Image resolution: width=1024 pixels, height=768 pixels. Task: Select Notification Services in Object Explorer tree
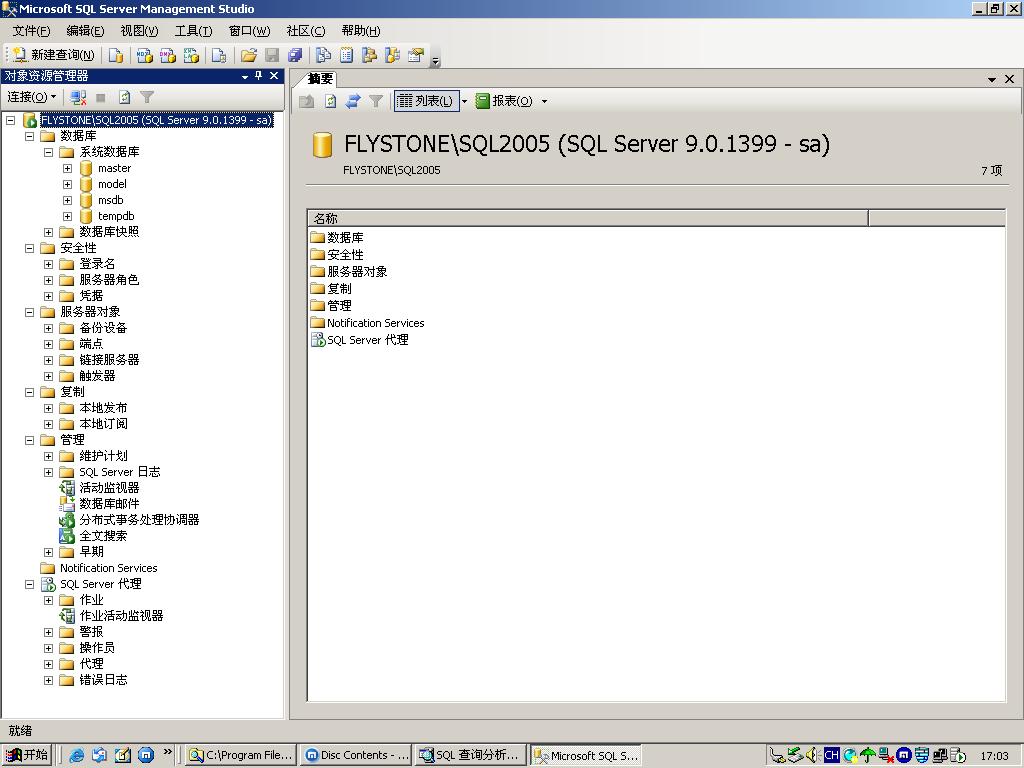[108, 568]
